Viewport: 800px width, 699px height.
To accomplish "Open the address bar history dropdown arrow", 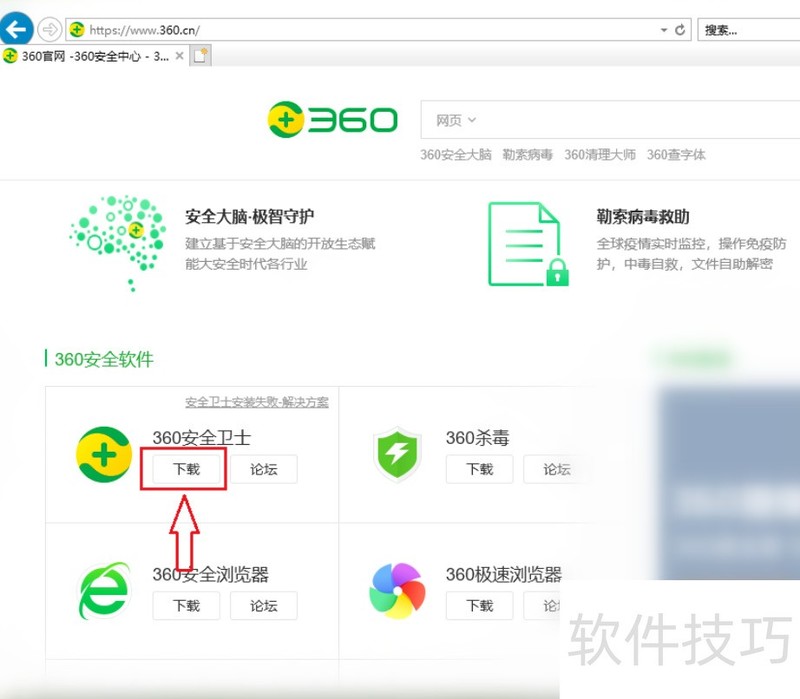I will click(x=664, y=30).
